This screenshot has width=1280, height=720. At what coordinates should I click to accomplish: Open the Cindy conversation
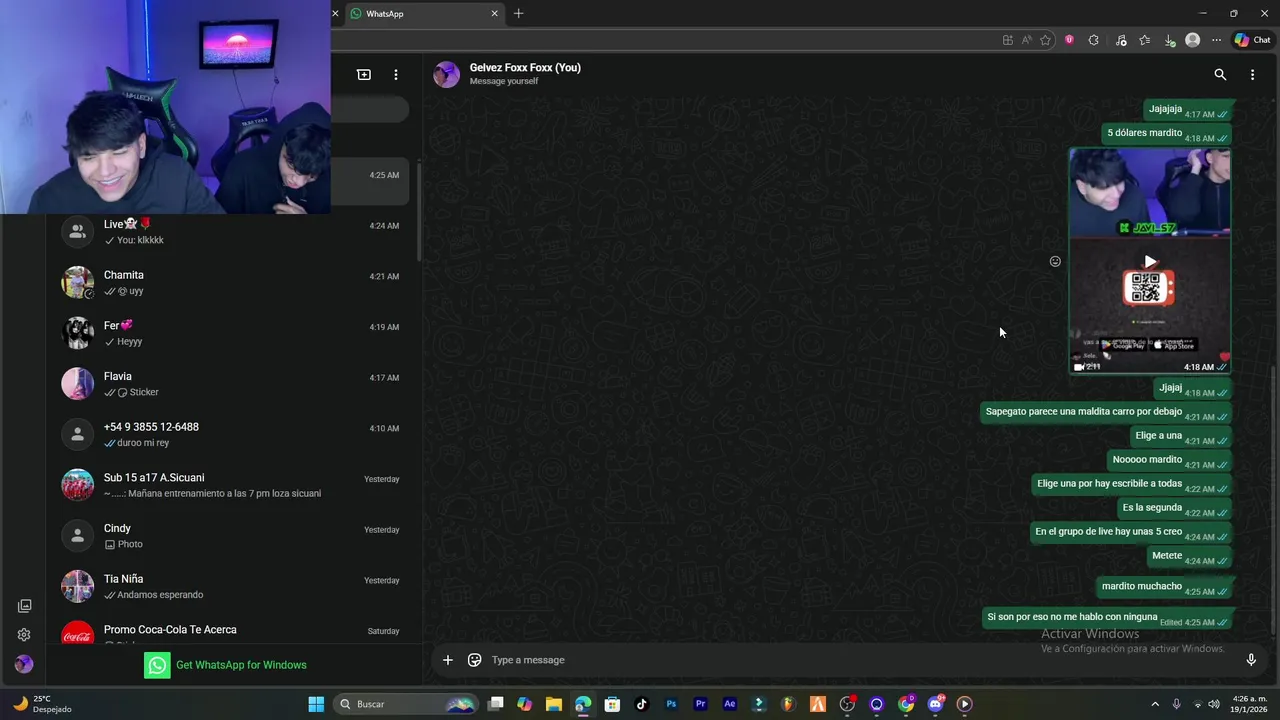point(230,536)
